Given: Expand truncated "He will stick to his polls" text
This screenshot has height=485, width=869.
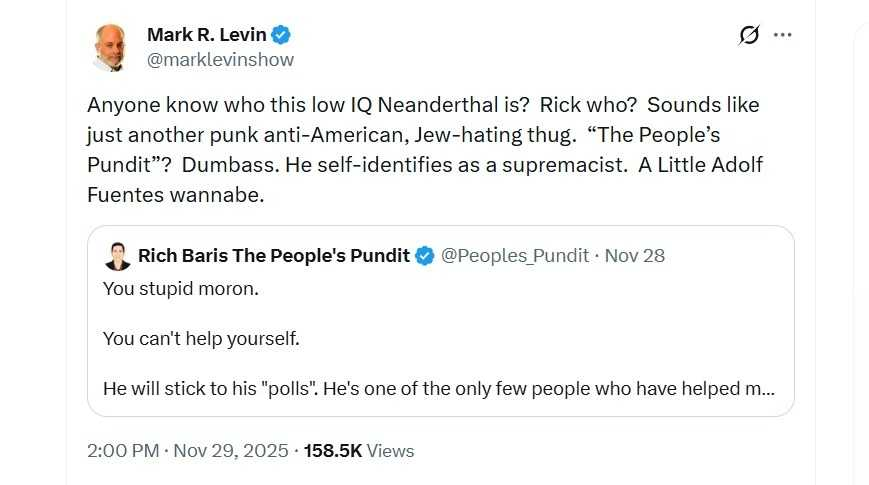Looking at the screenshot, I should (x=438, y=388).
